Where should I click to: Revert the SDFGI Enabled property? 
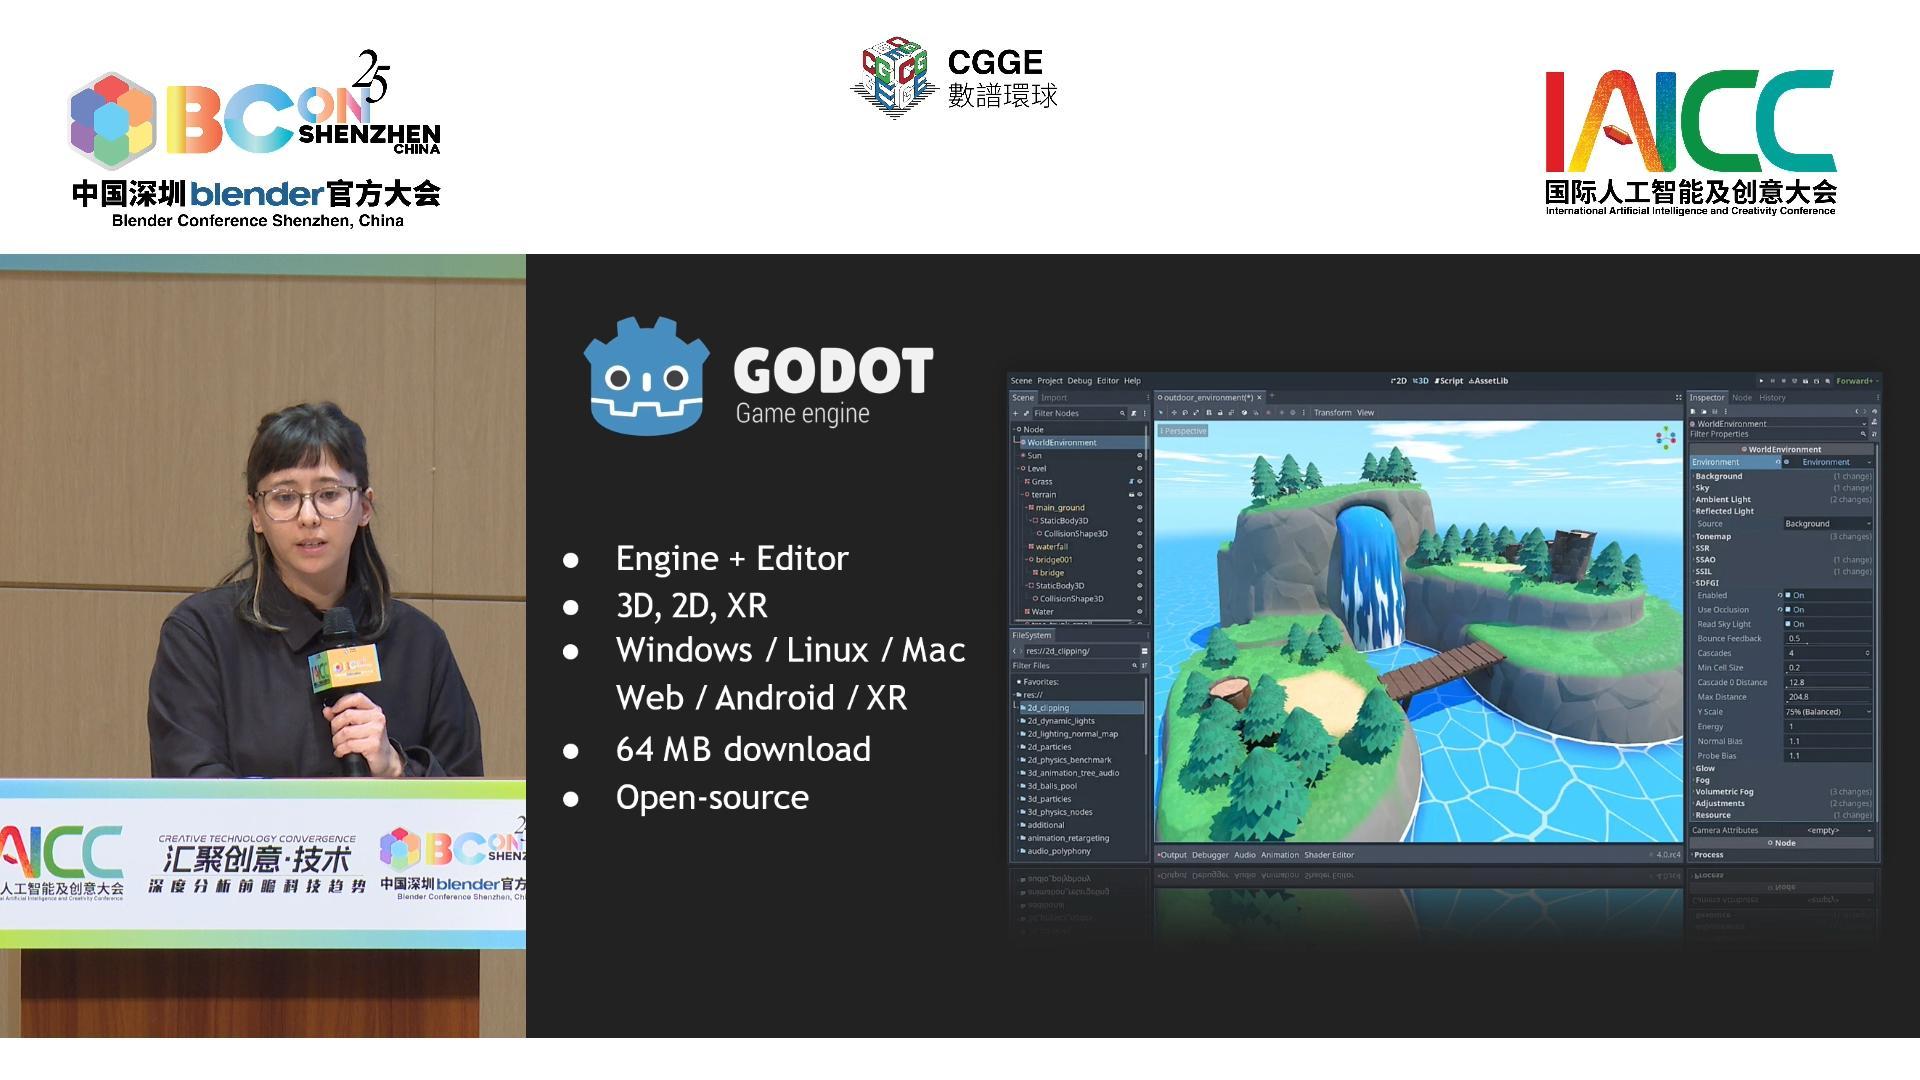(1780, 595)
